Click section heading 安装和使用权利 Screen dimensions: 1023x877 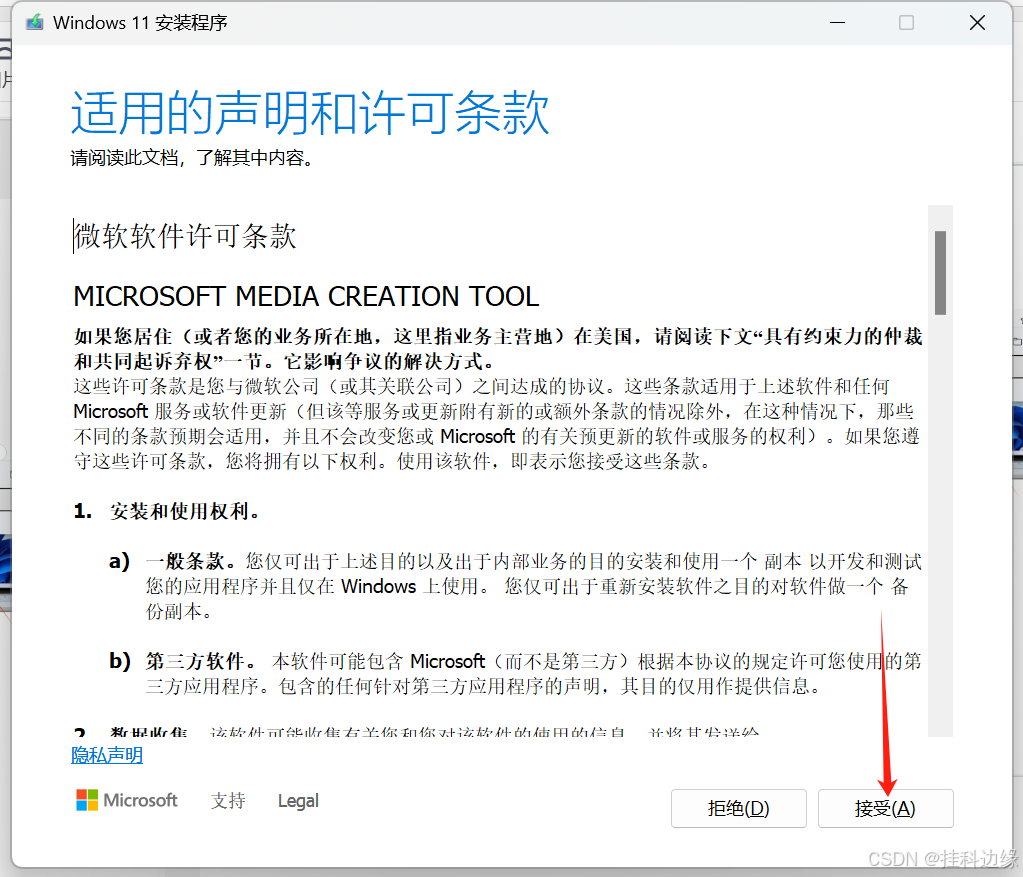click(185, 511)
